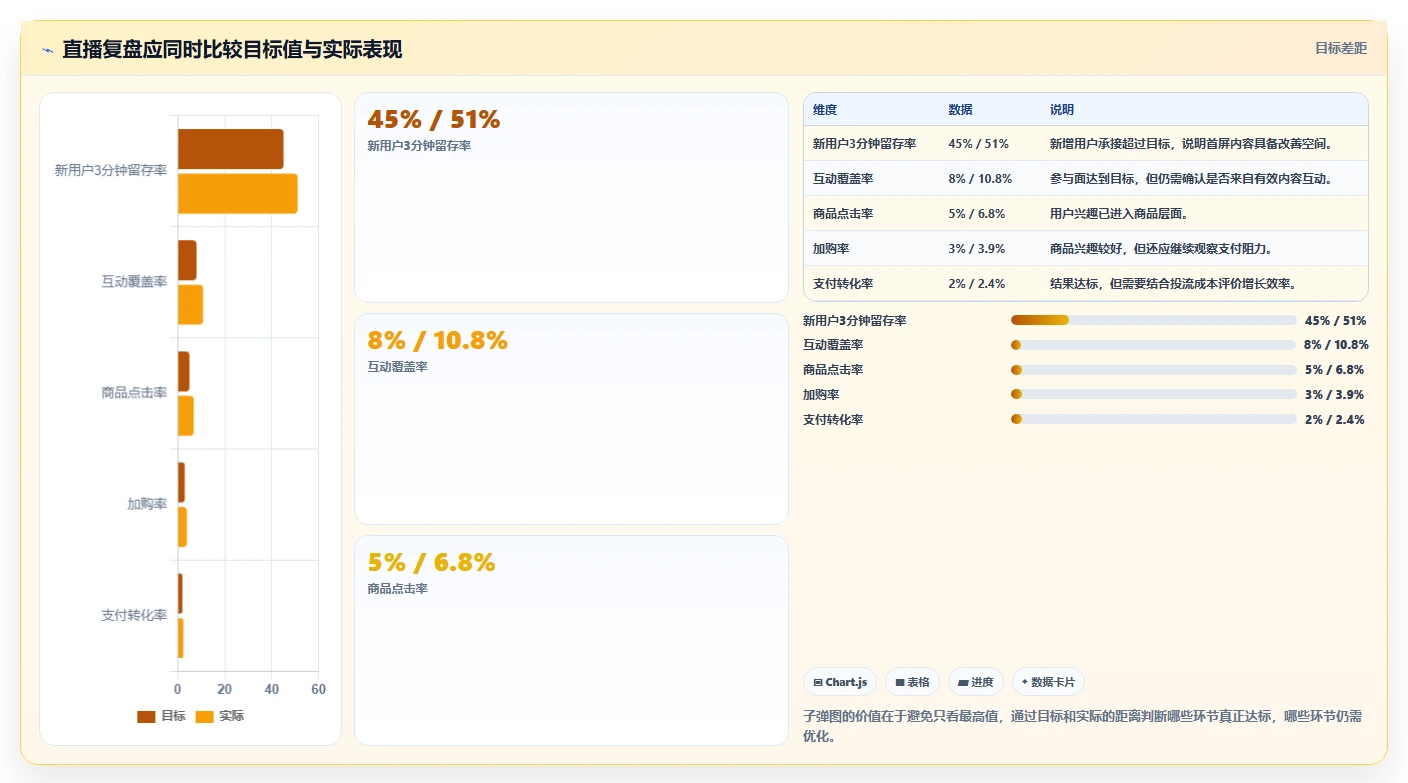Click the table cell 新用户3分钟留存率

tap(865, 144)
